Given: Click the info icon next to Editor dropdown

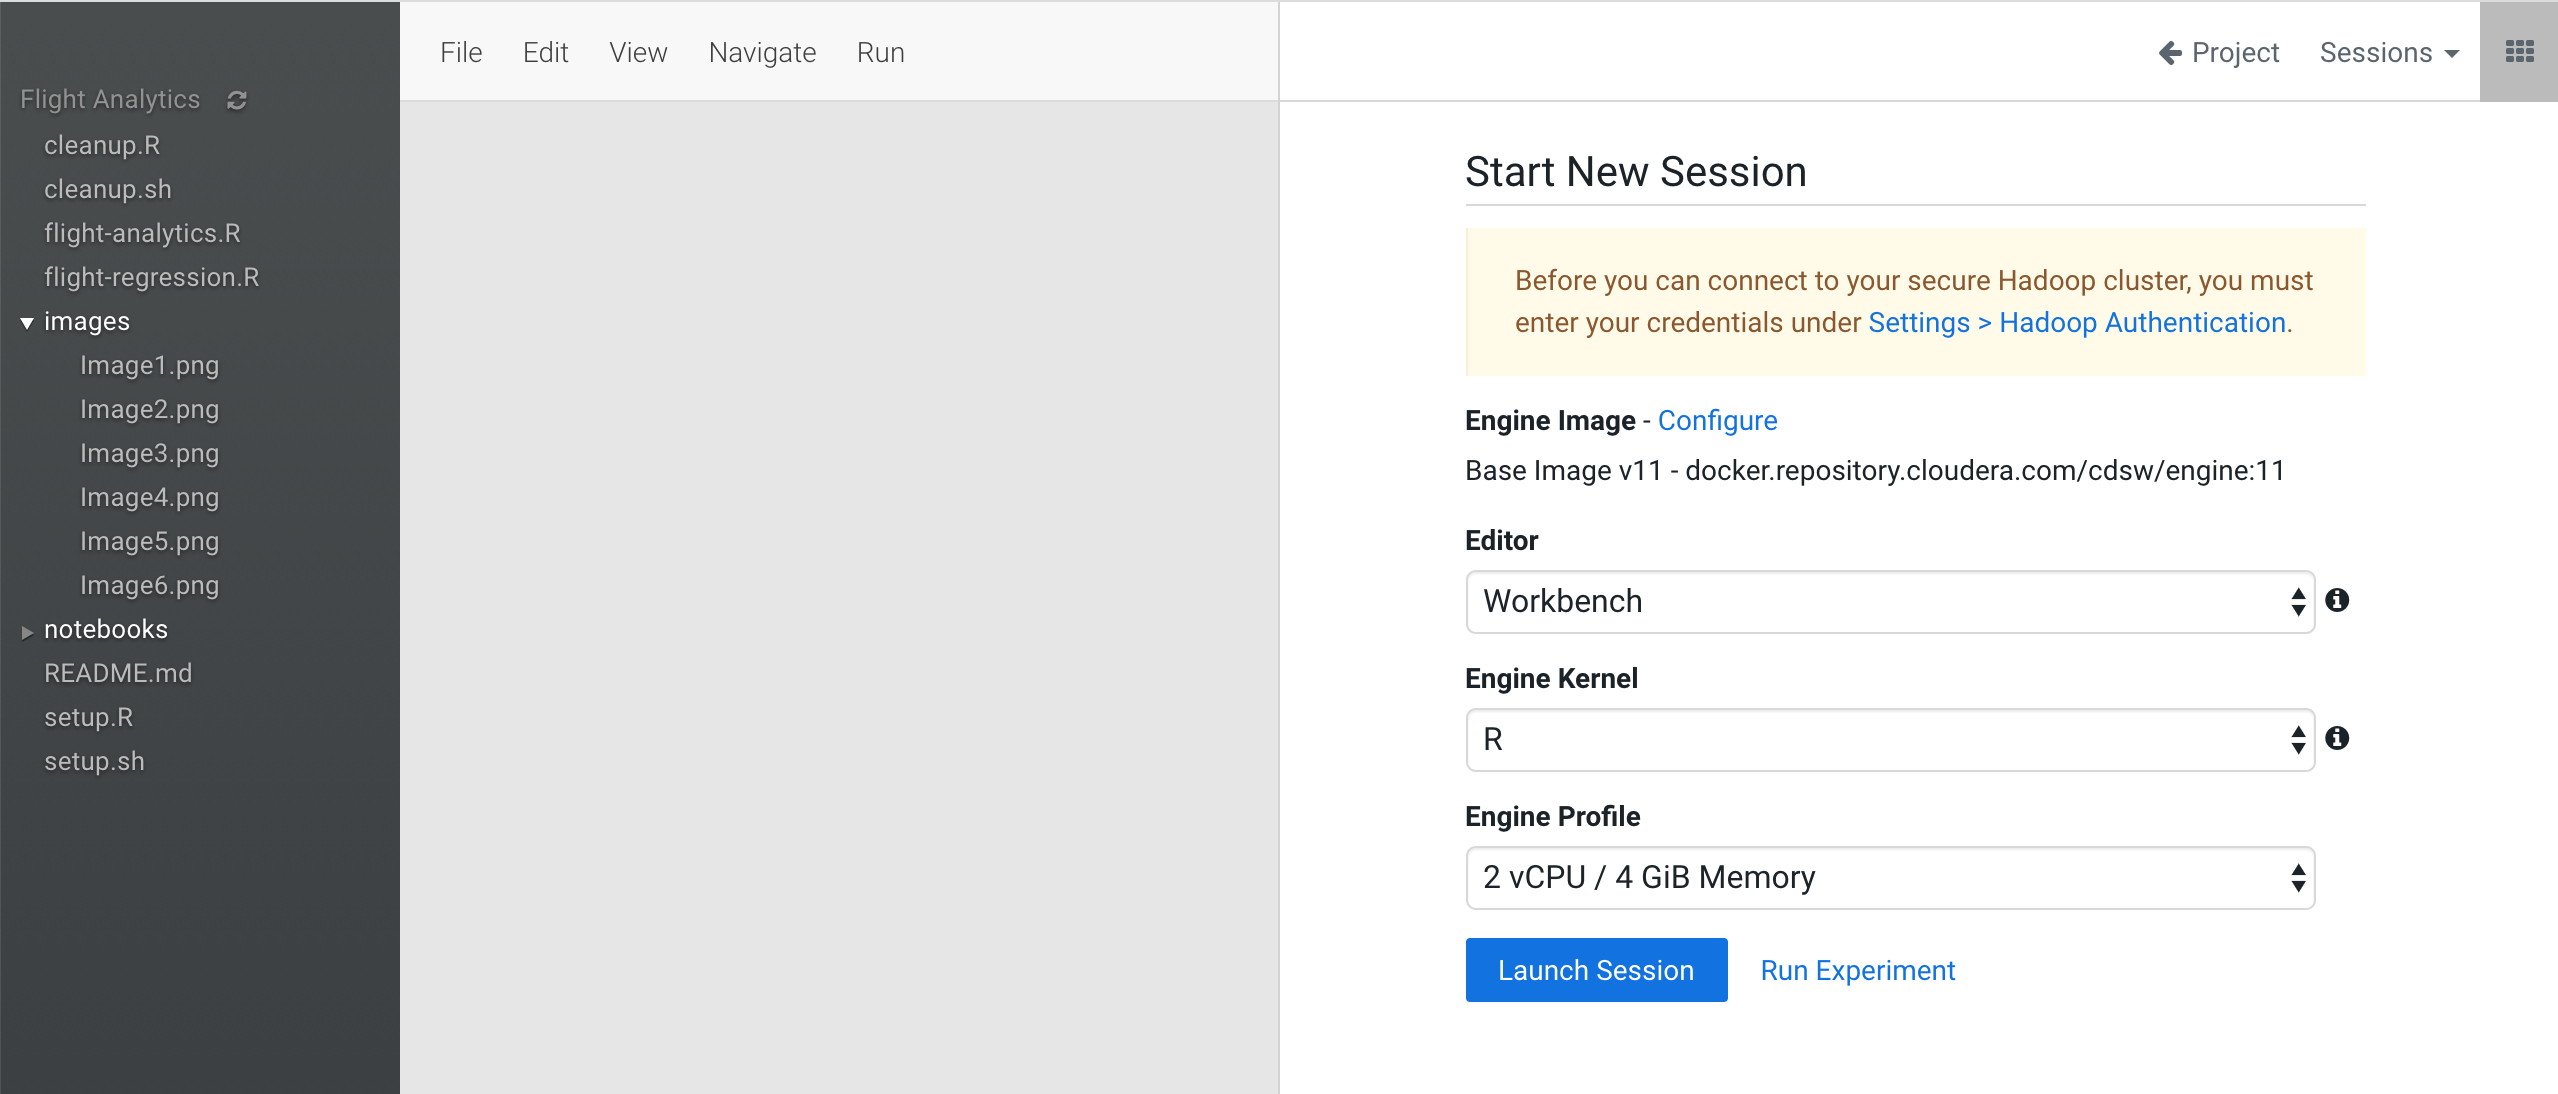Looking at the screenshot, I should [x=2337, y=600].
